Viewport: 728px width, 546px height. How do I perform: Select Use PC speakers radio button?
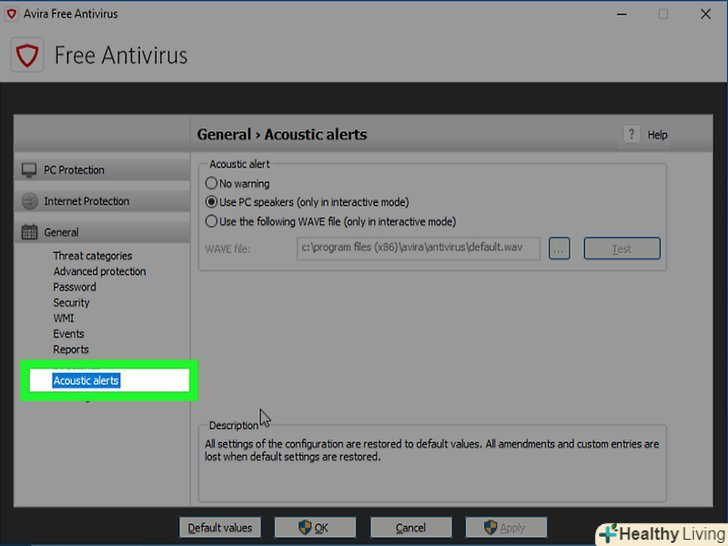coord(211,202)
